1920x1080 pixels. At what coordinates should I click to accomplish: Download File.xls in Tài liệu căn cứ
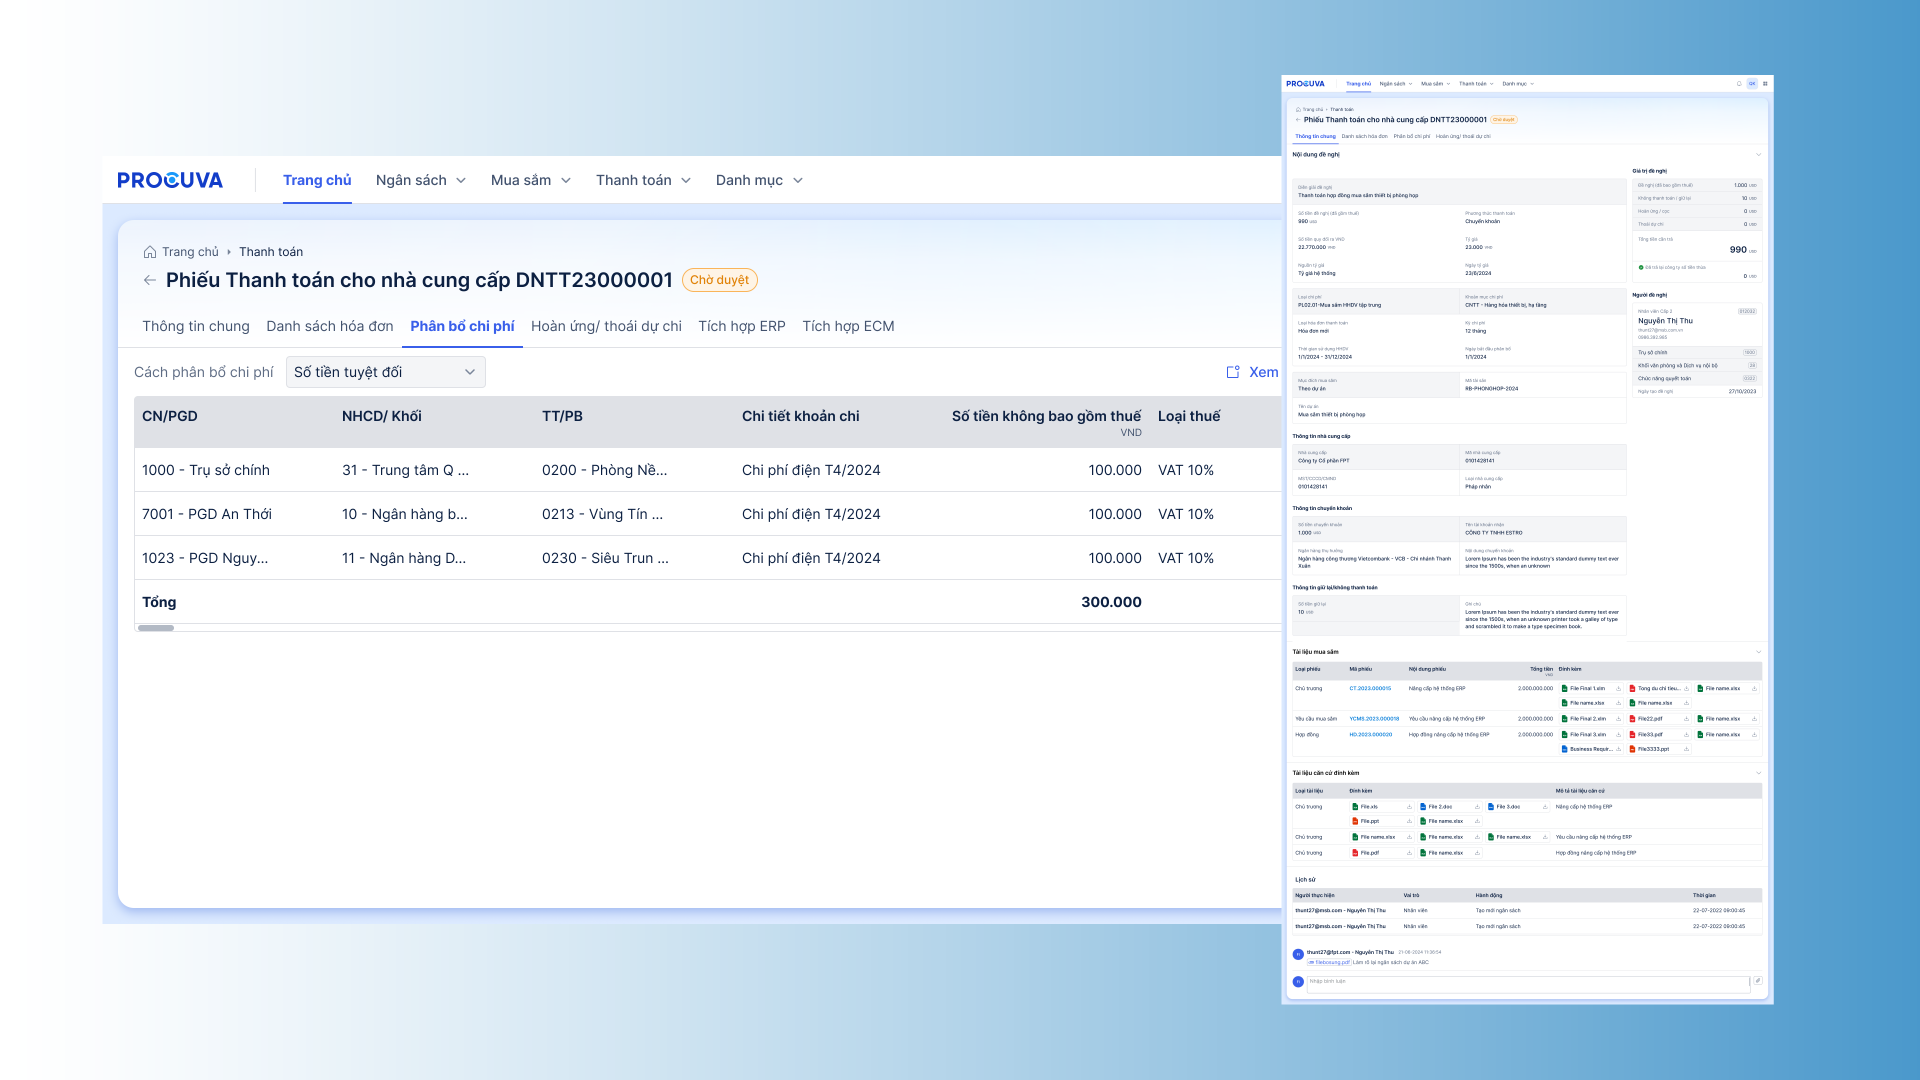1409,807
